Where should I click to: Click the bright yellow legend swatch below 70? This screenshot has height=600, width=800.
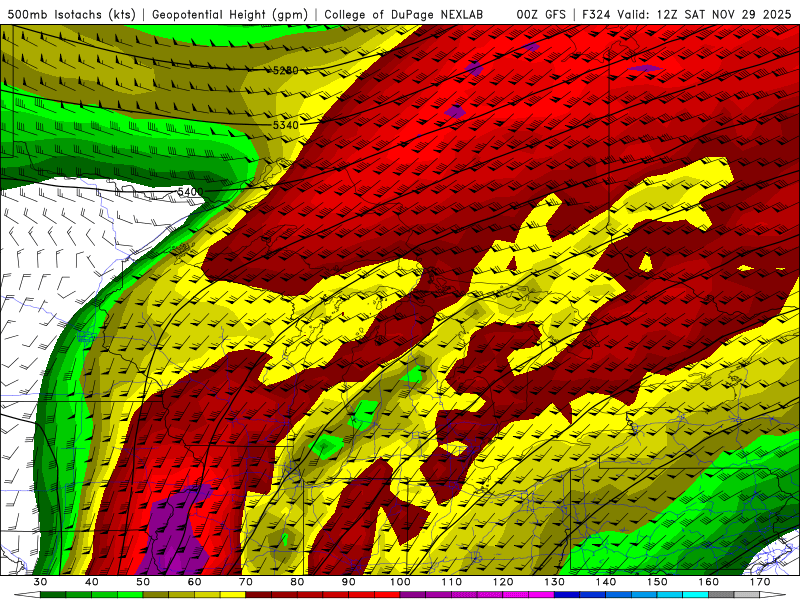click(x=233, y=595)
